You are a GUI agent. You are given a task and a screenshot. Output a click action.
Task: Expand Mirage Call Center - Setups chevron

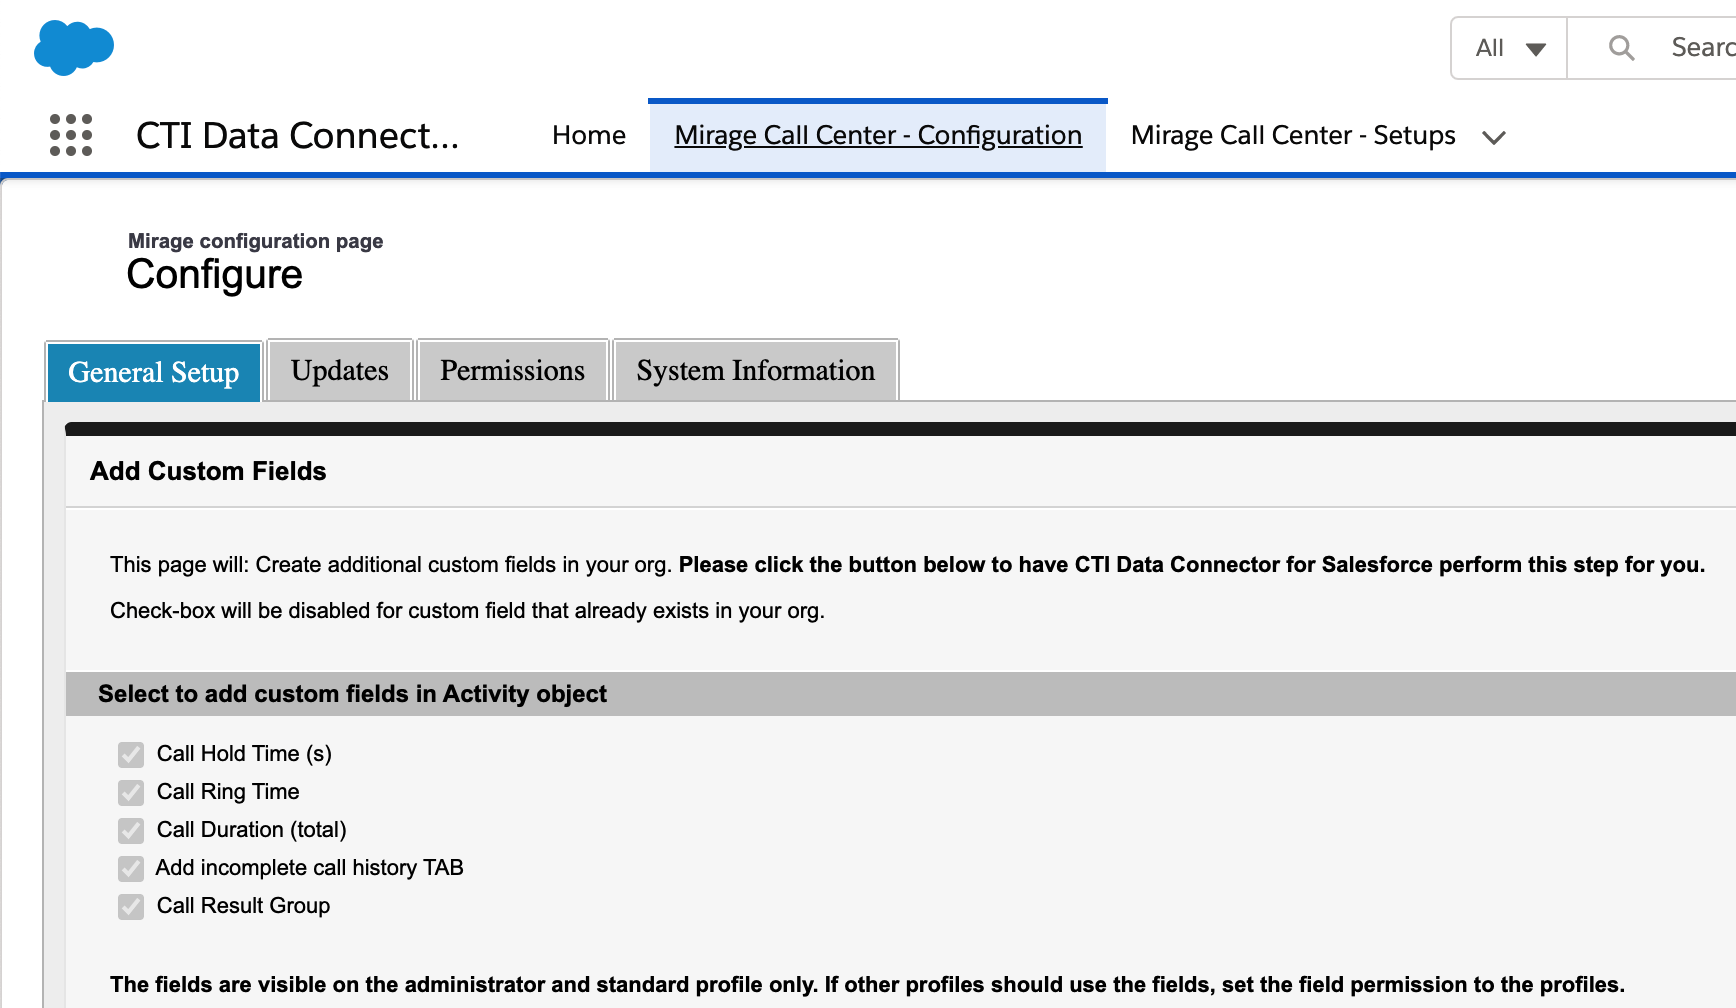(1494, 137)
